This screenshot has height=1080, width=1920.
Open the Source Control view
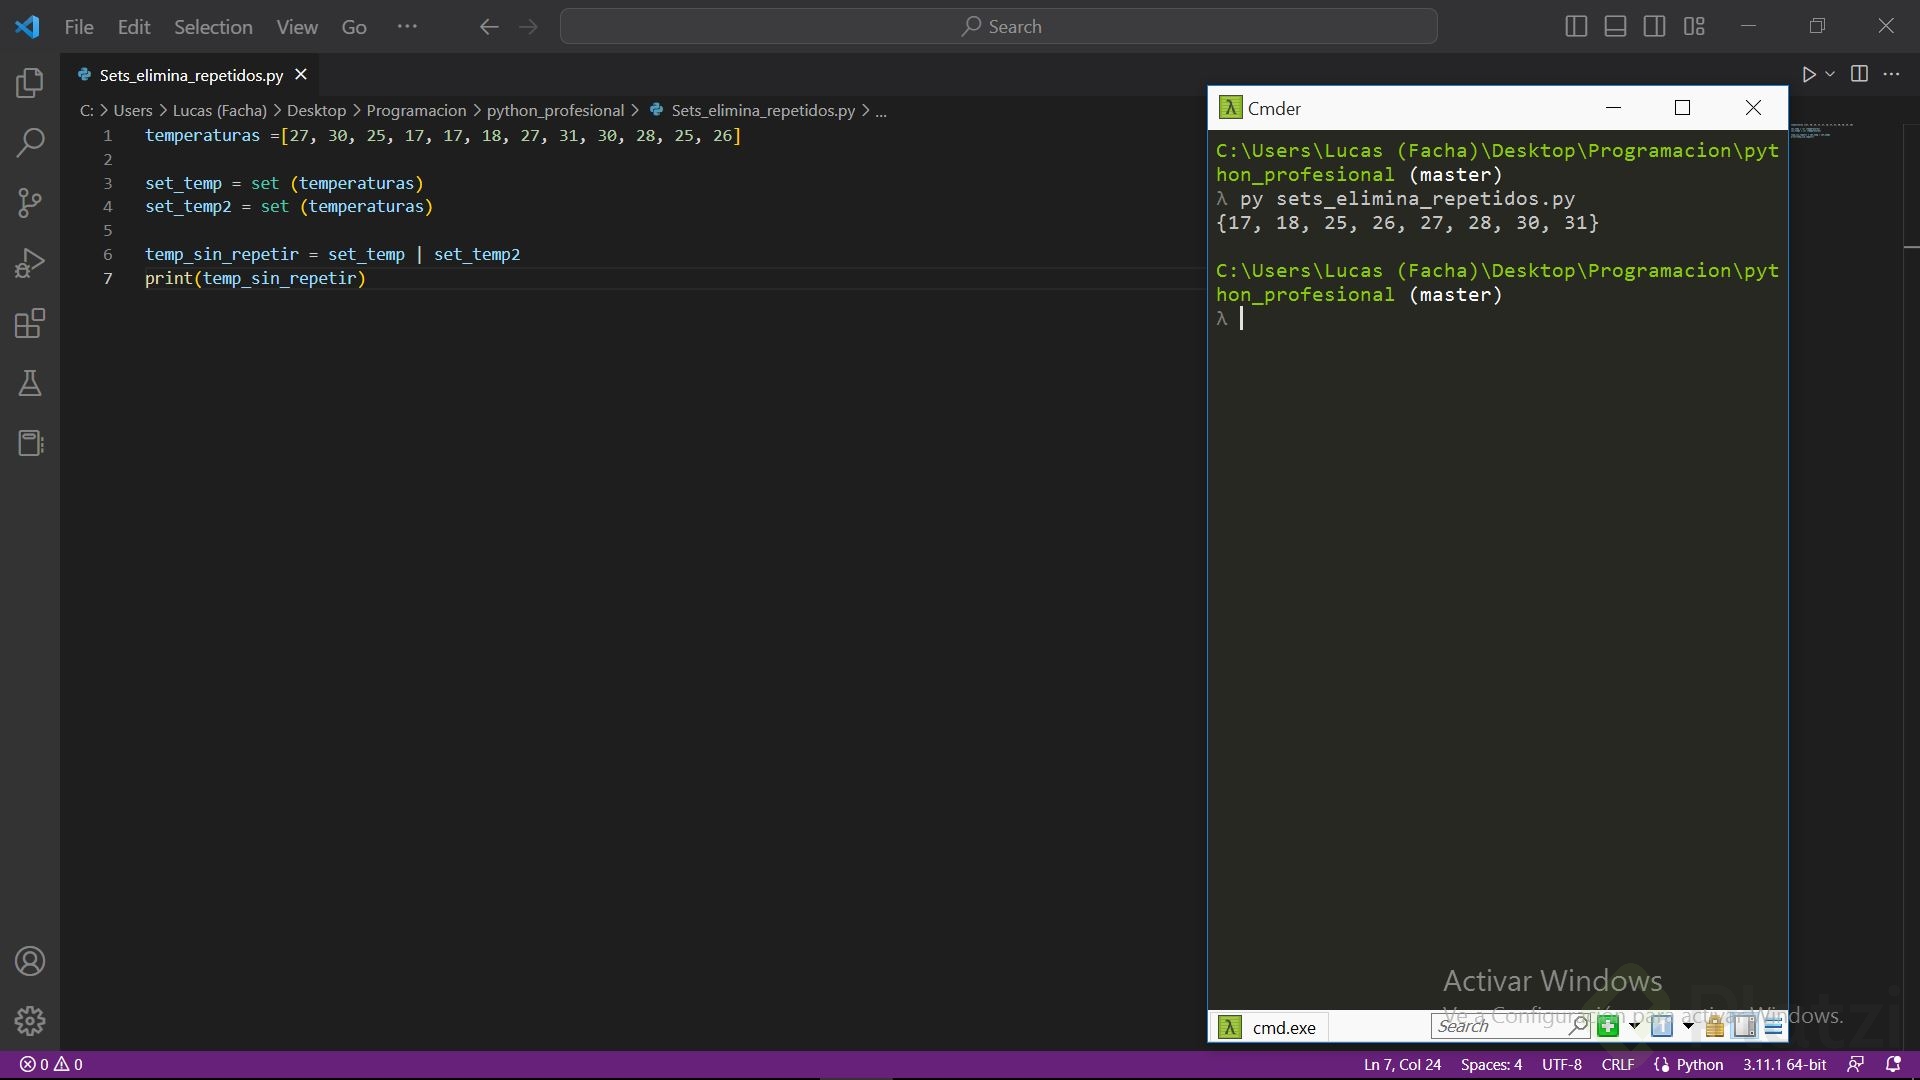30,203
